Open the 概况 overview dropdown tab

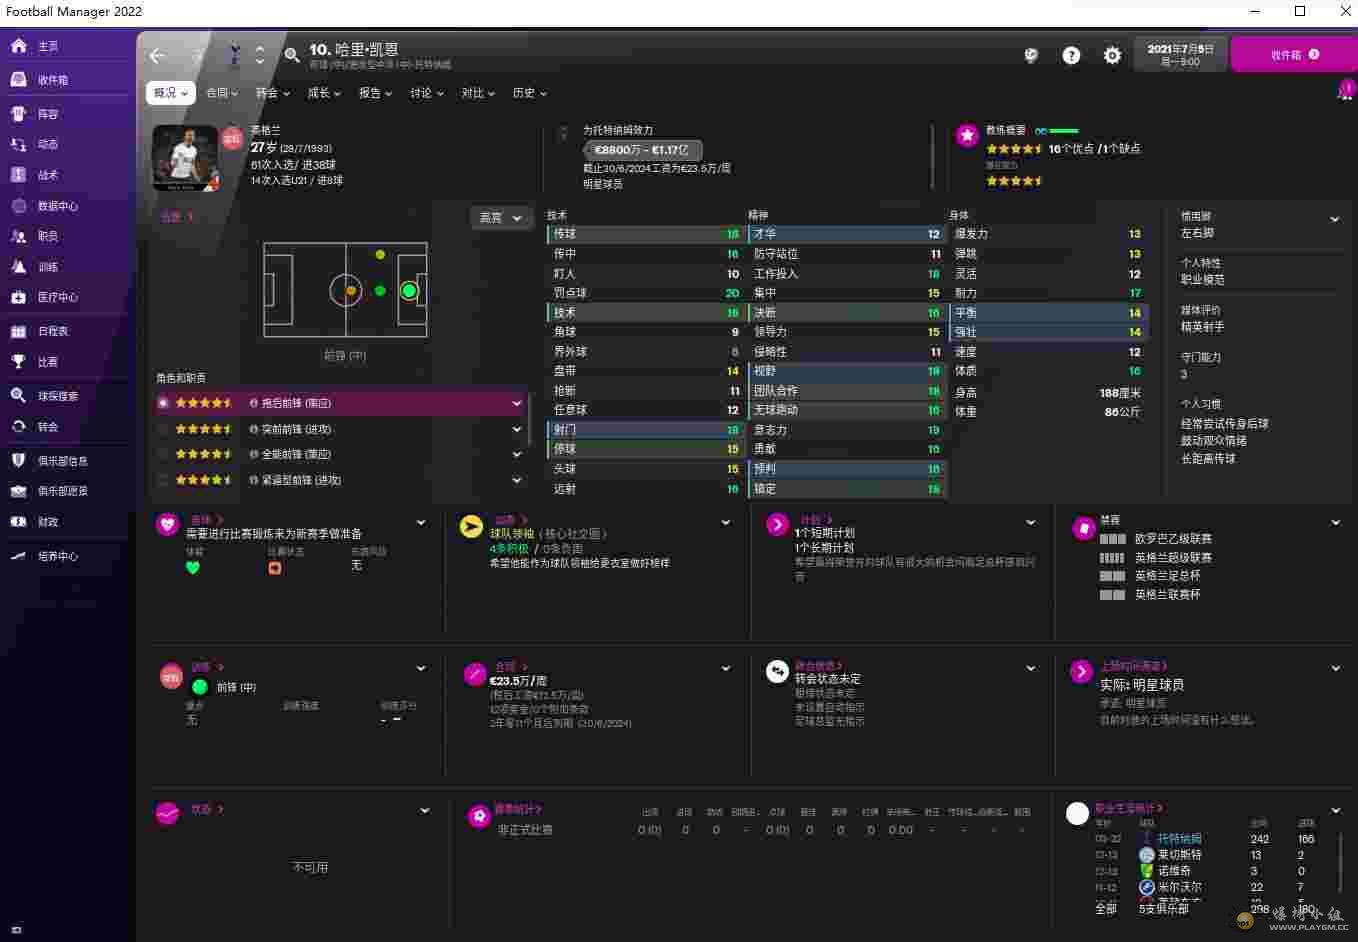coord(171,93)
